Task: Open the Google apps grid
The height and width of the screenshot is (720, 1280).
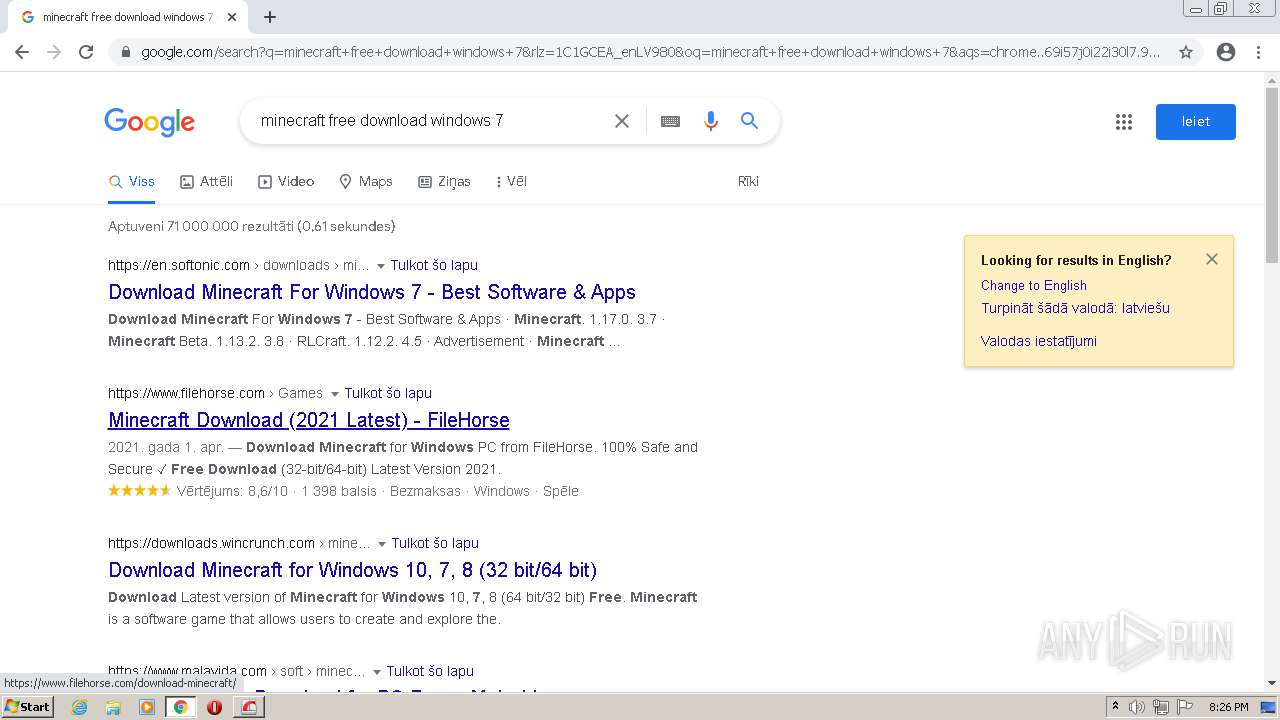Action: (1124, 122)
